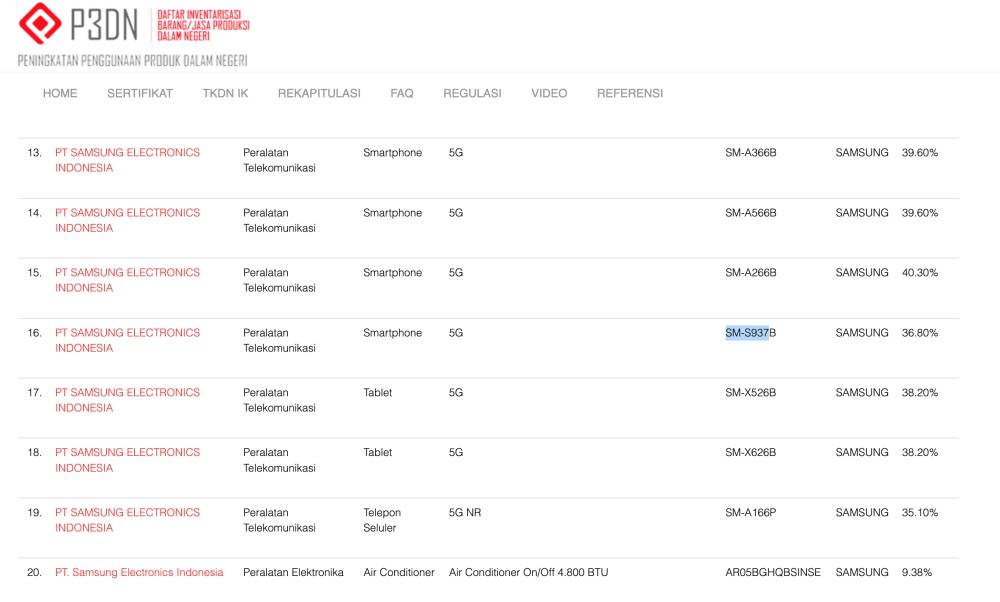The image size is (1000, 602).
Task: Open company link in row 16
Action: coord(127,340)
